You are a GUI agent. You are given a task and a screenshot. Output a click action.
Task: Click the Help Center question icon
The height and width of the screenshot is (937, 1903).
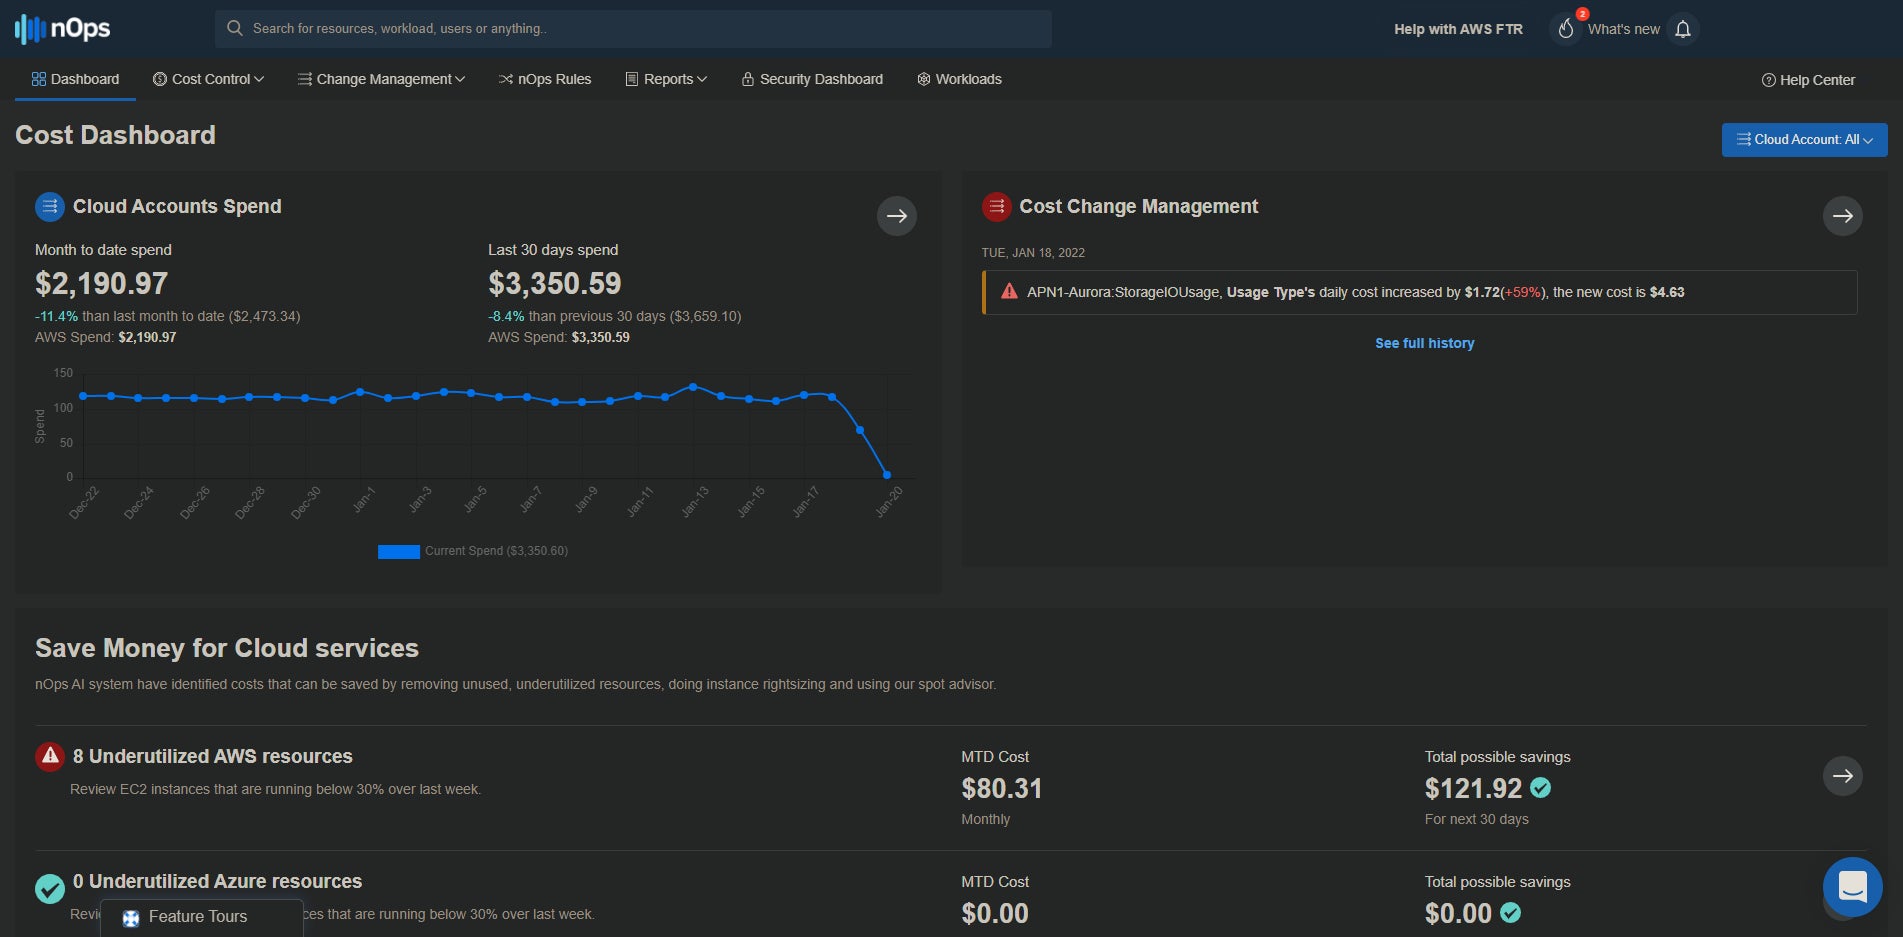[1768, 80]
